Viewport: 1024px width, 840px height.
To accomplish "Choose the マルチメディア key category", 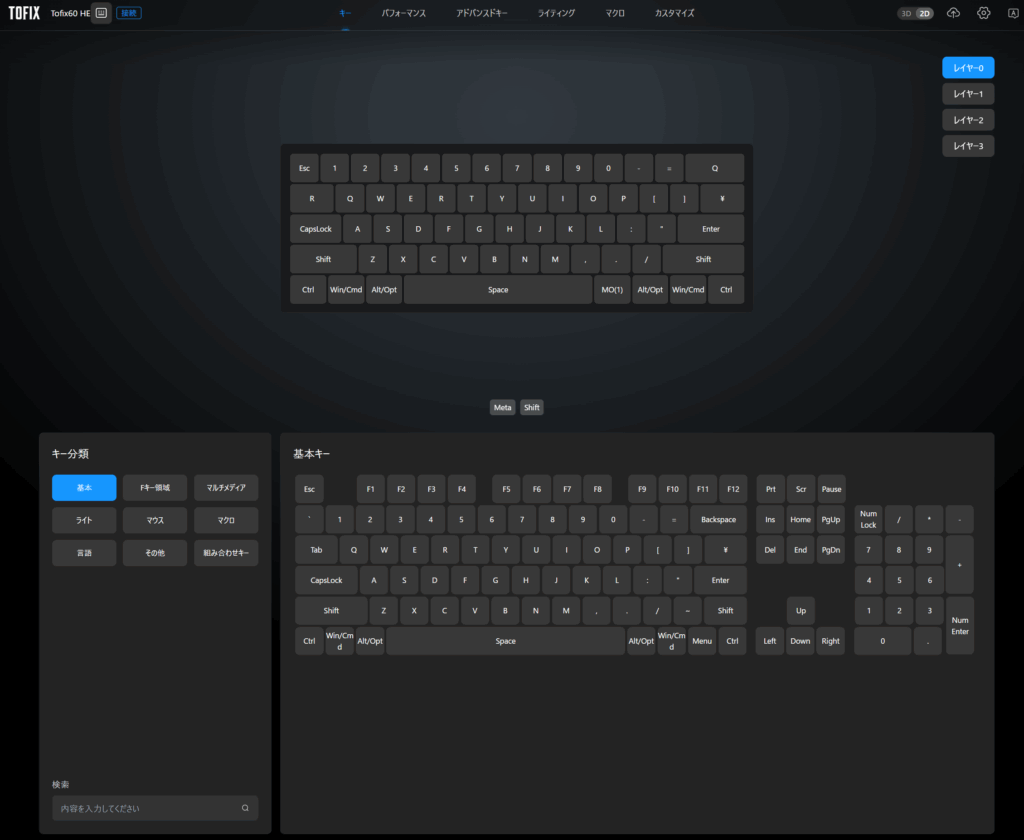I will pyautogui.click(x=226, y=488).
